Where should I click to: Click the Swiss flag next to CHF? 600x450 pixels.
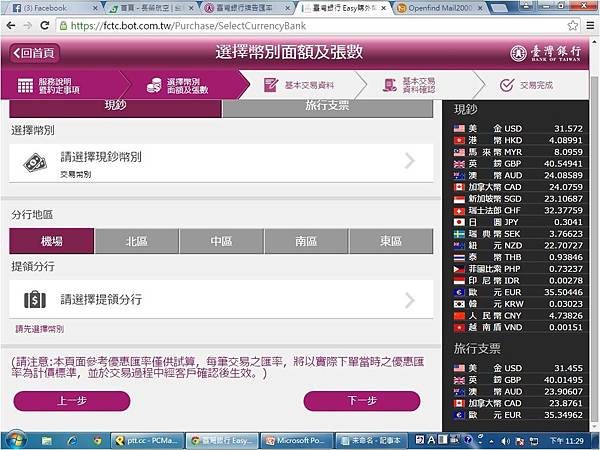(459, 210)
